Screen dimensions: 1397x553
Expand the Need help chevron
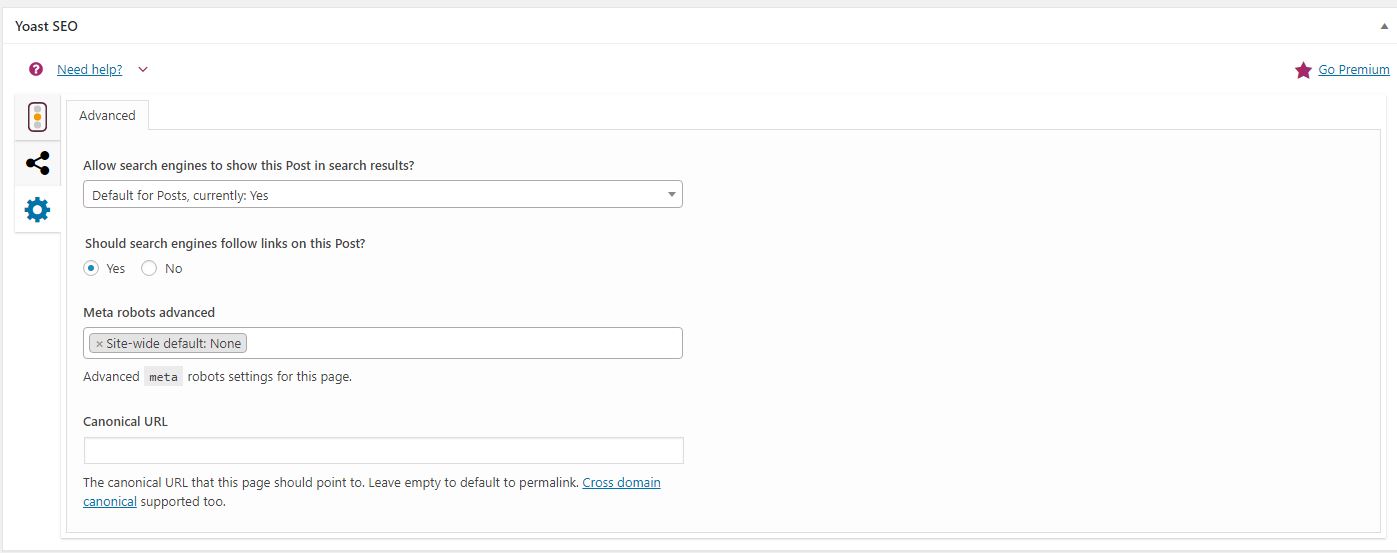pyautogui.click(x=143, y=69)
